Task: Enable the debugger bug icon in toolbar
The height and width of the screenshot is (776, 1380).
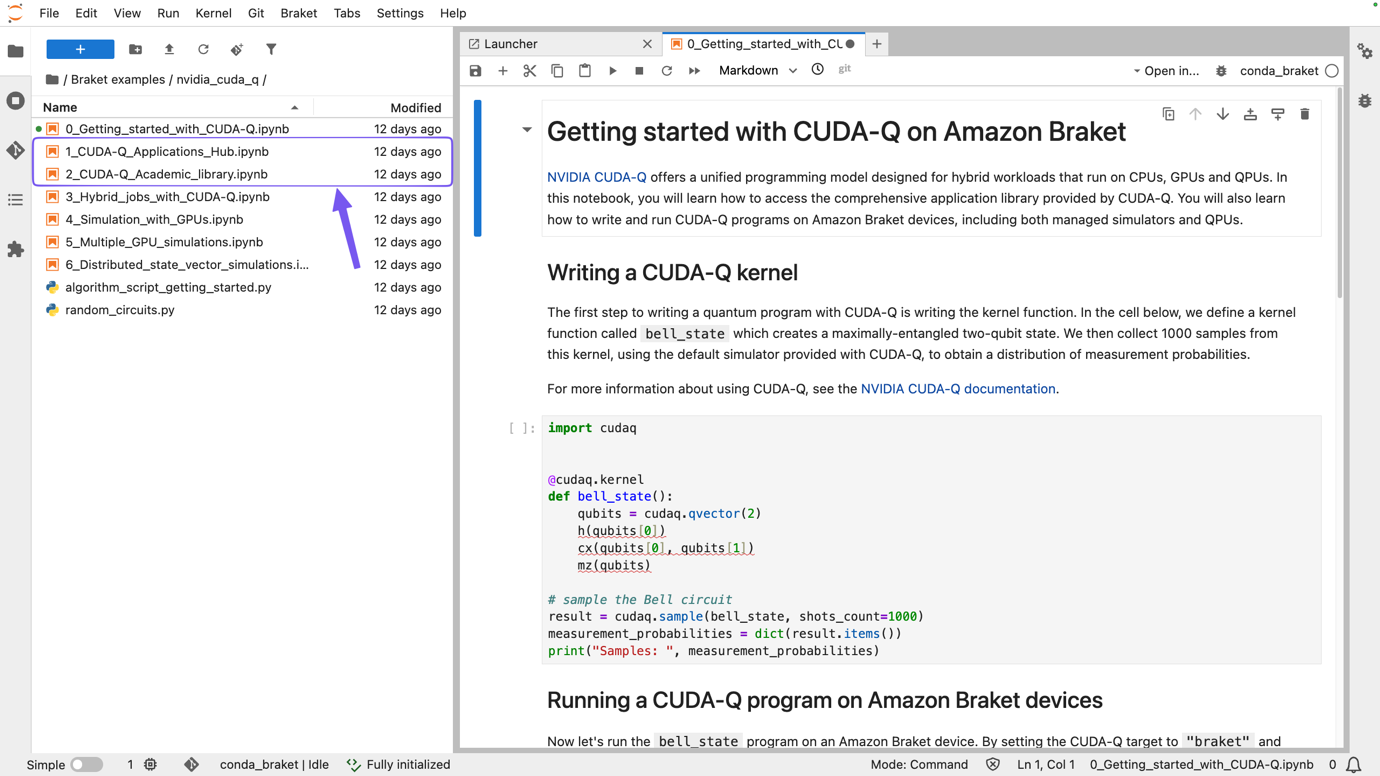Action: [1221, 71]
